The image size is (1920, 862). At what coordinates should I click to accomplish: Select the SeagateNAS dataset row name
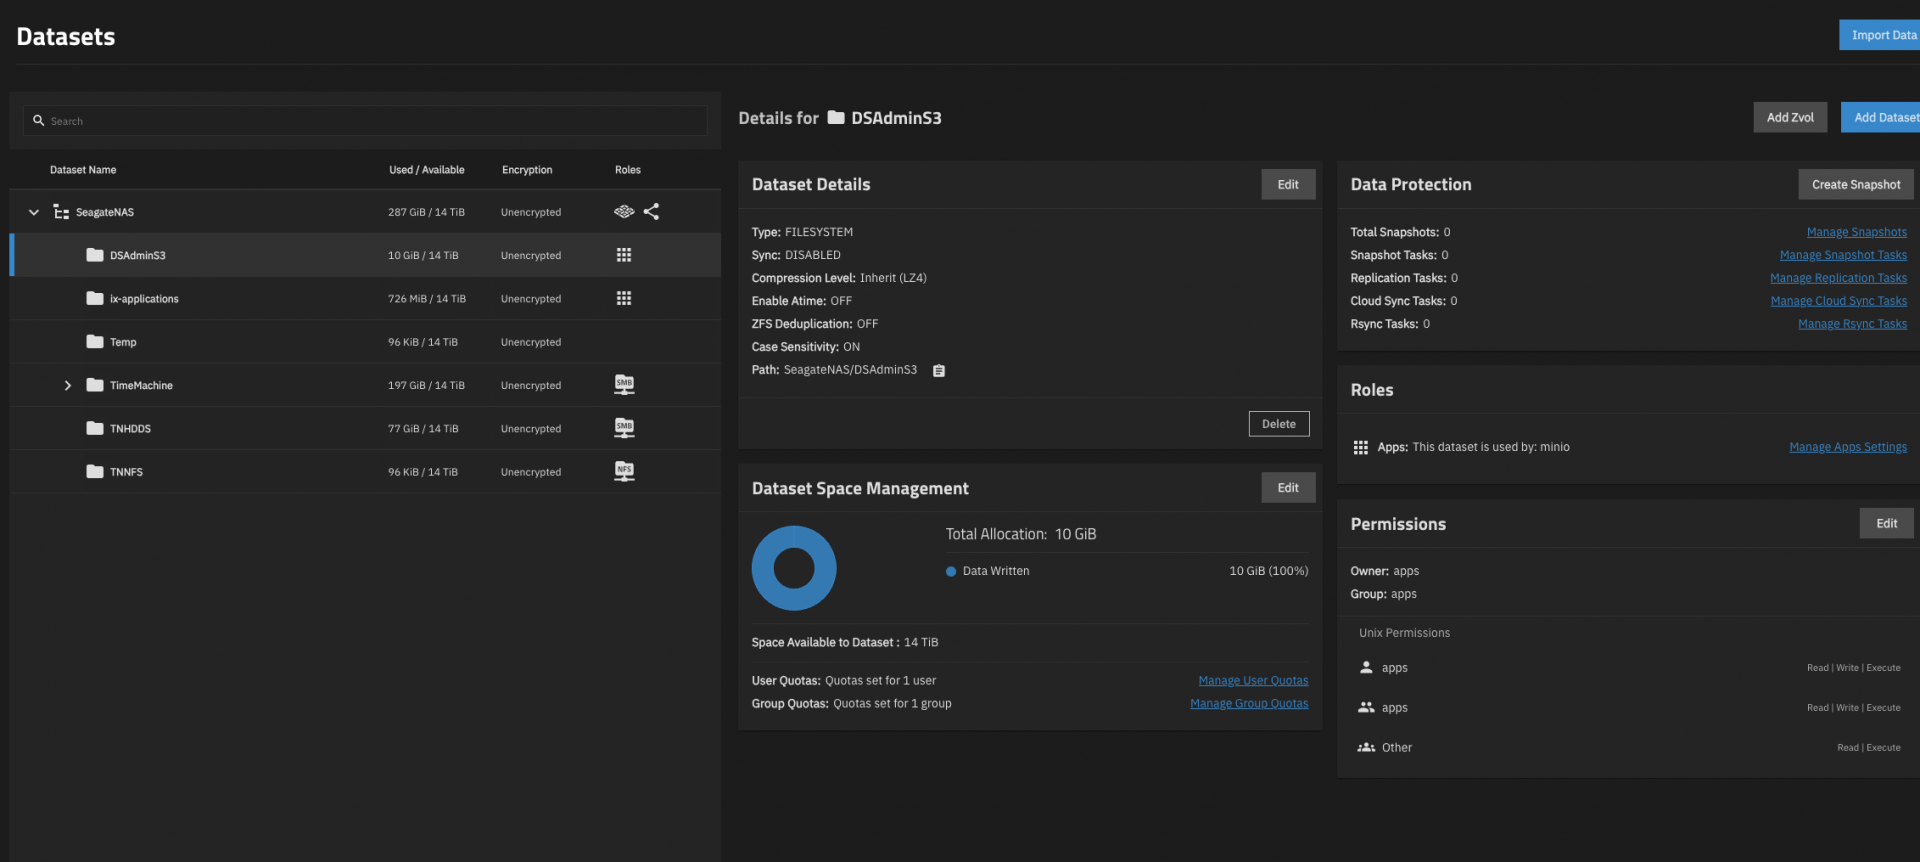pyautogui.click(x=105, y=212)
